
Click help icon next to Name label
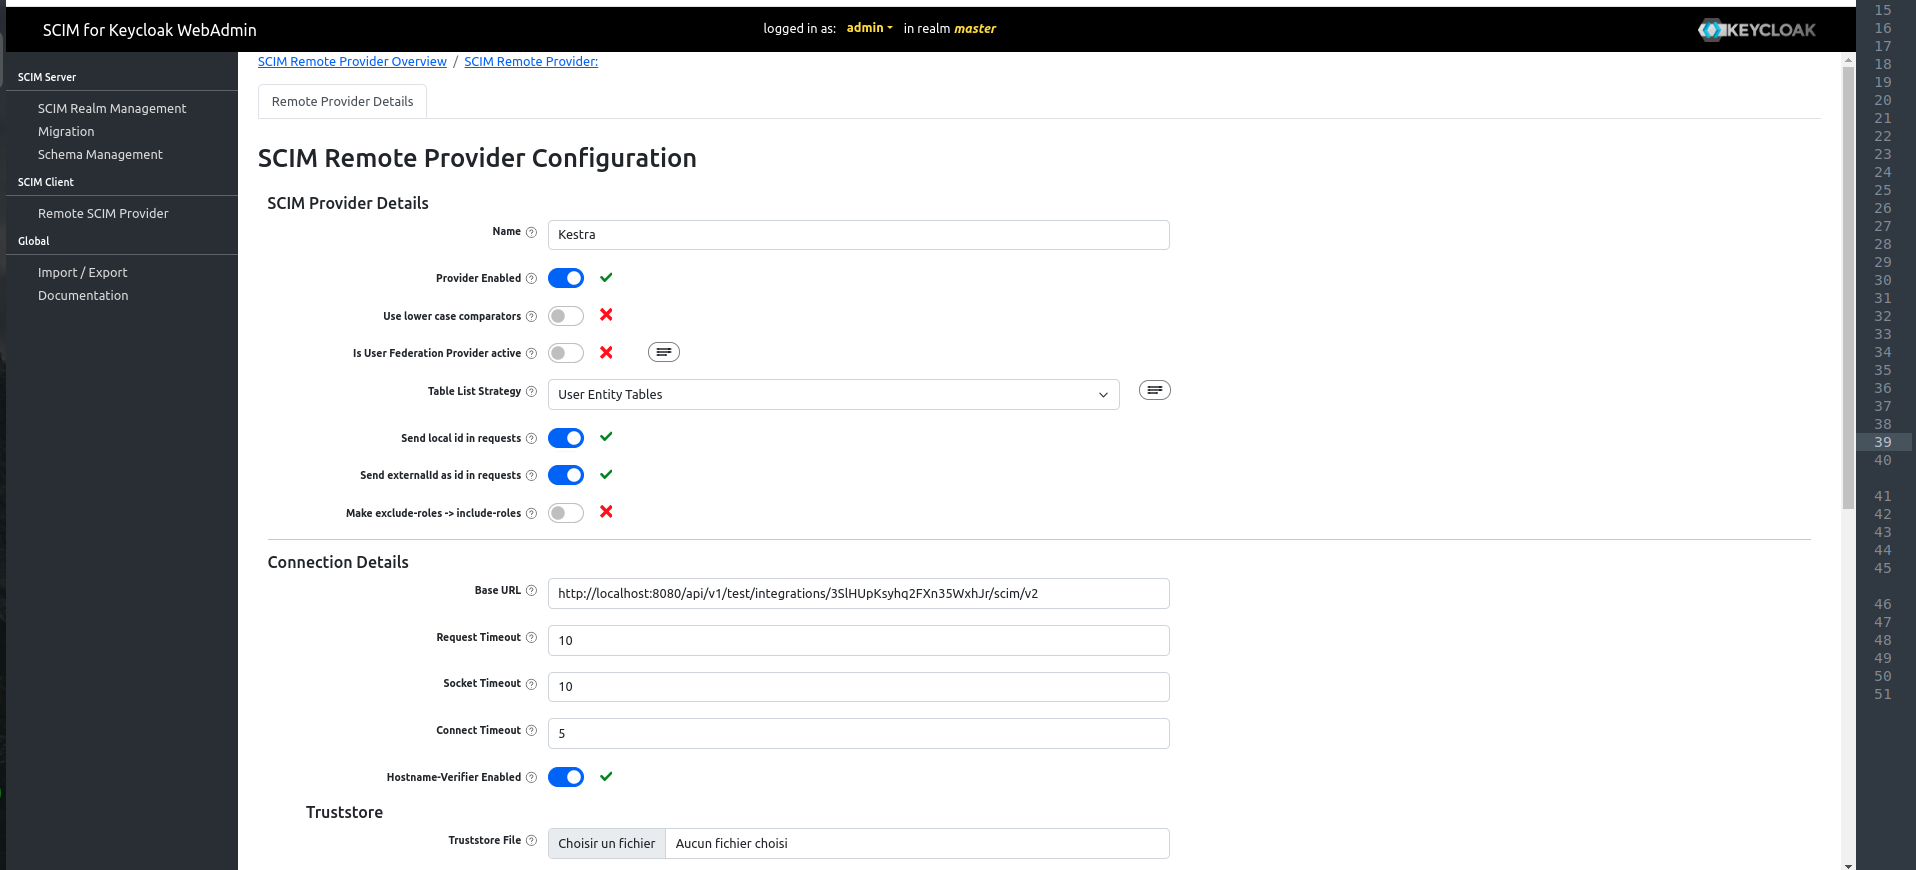click(x=531, y=232)
